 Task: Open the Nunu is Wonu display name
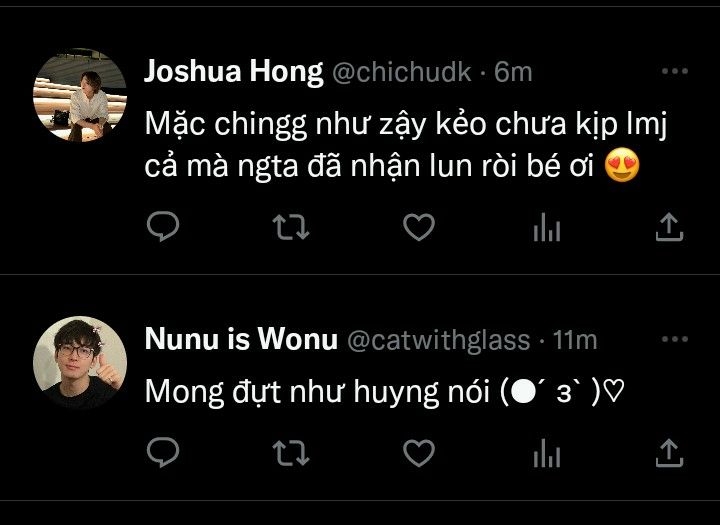[x=241, y=339]
